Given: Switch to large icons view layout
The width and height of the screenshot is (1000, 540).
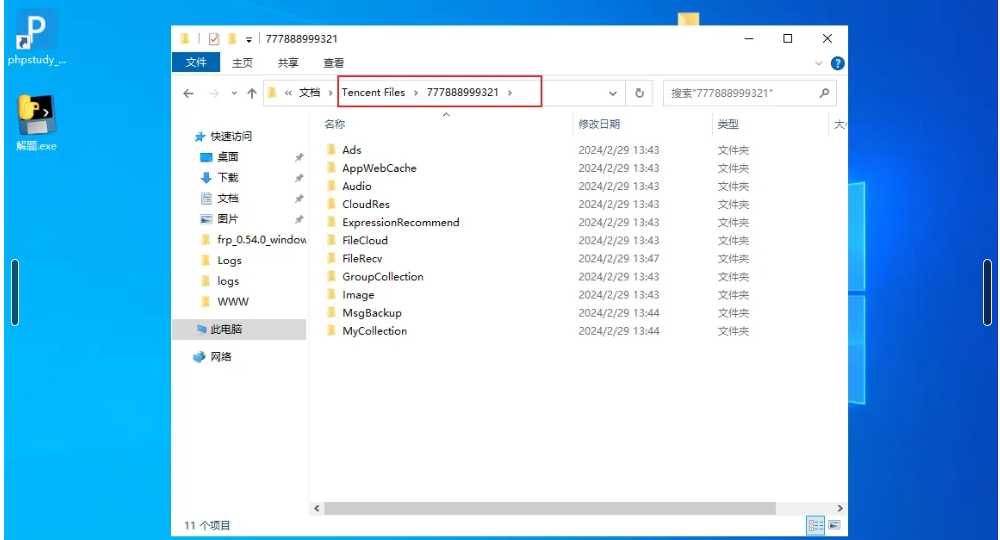Looking at the screenshot, I should 834,525.
